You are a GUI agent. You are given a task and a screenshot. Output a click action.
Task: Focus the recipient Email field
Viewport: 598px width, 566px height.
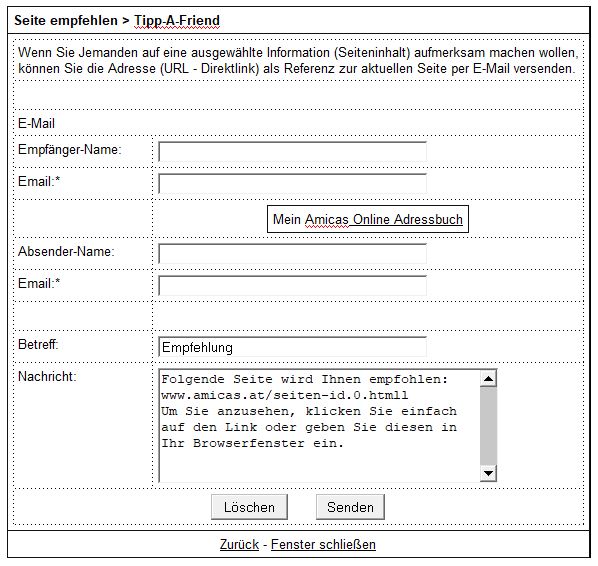pos(293,183)
